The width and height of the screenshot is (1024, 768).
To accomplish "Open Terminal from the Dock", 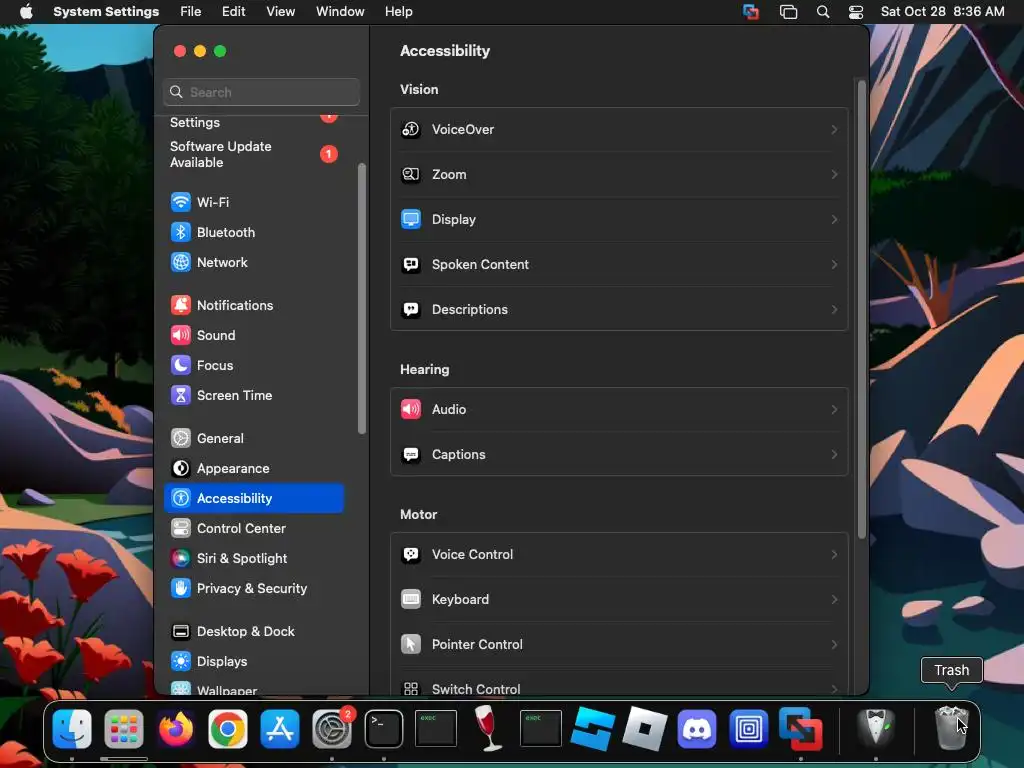I will (383, 729).
